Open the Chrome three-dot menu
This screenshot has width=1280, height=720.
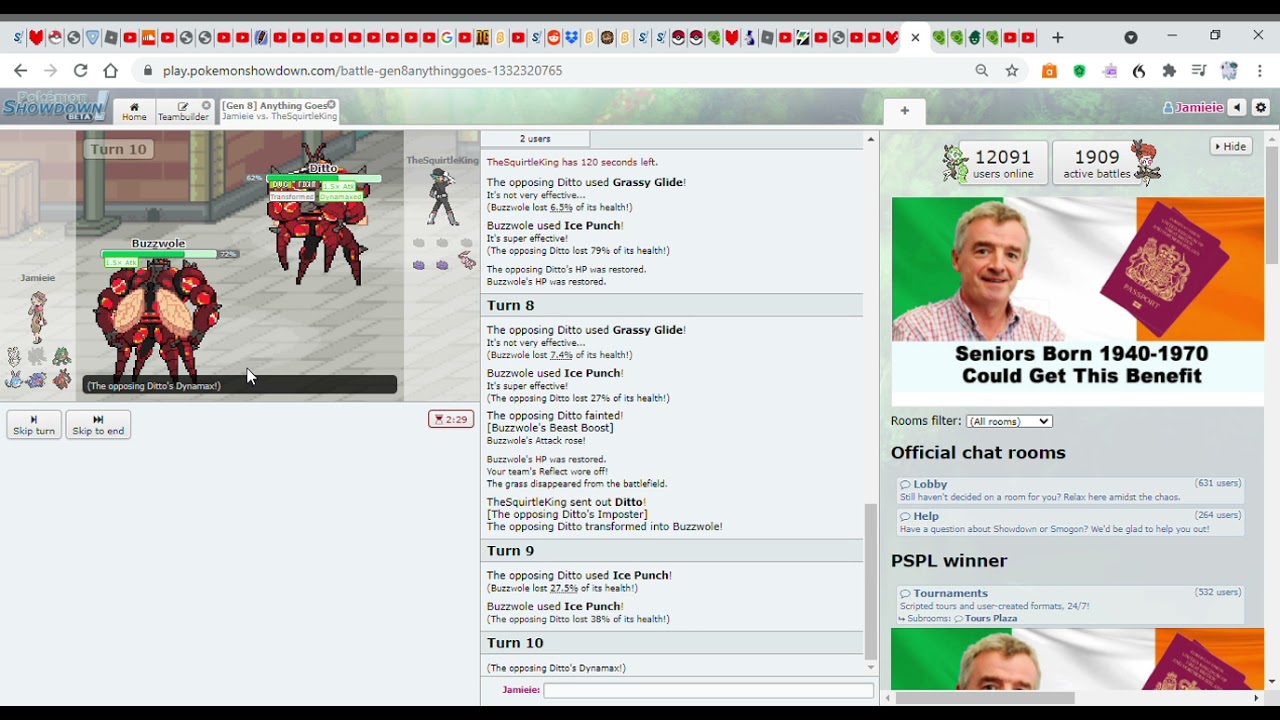coord(1260,71)
